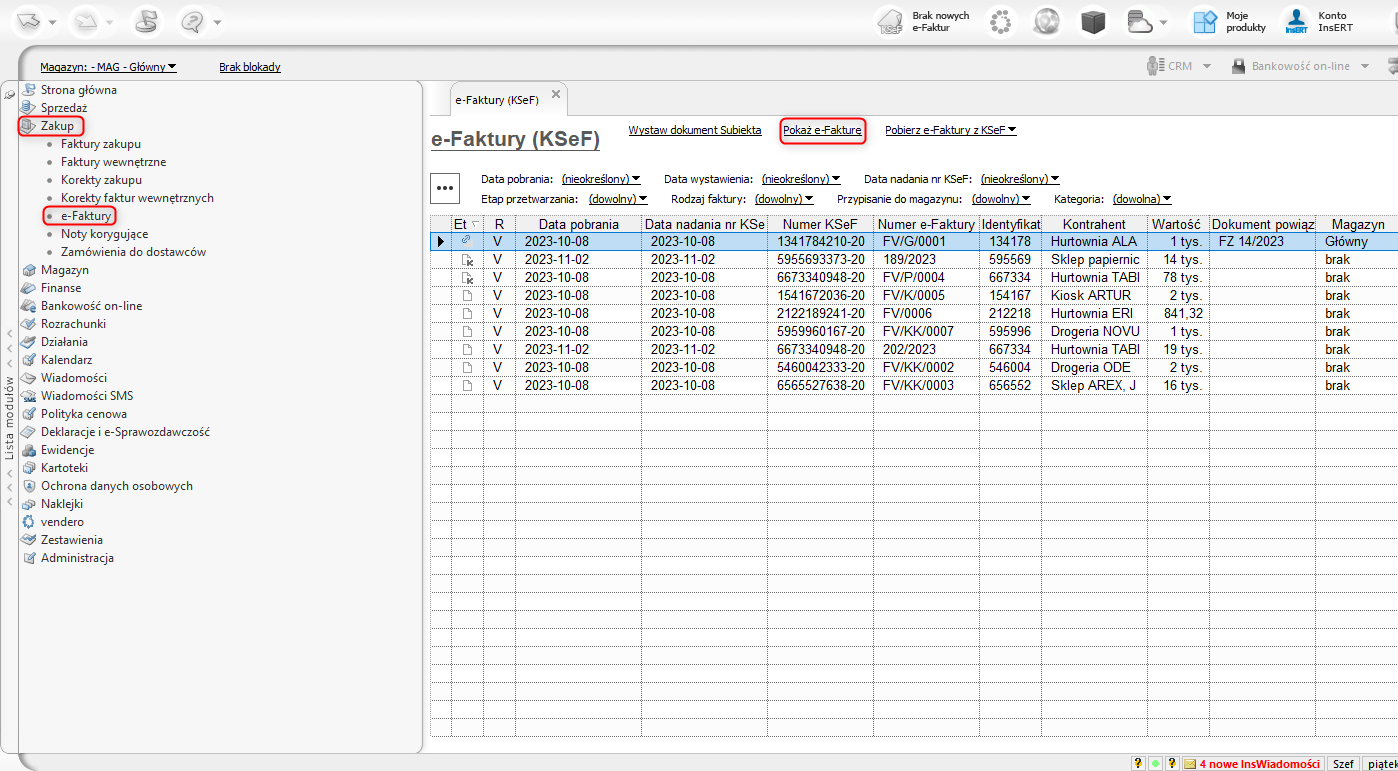Open the Rodzaj faktury filter dropdown
Screen dimensions: 1398x771
tap(789, 199)
